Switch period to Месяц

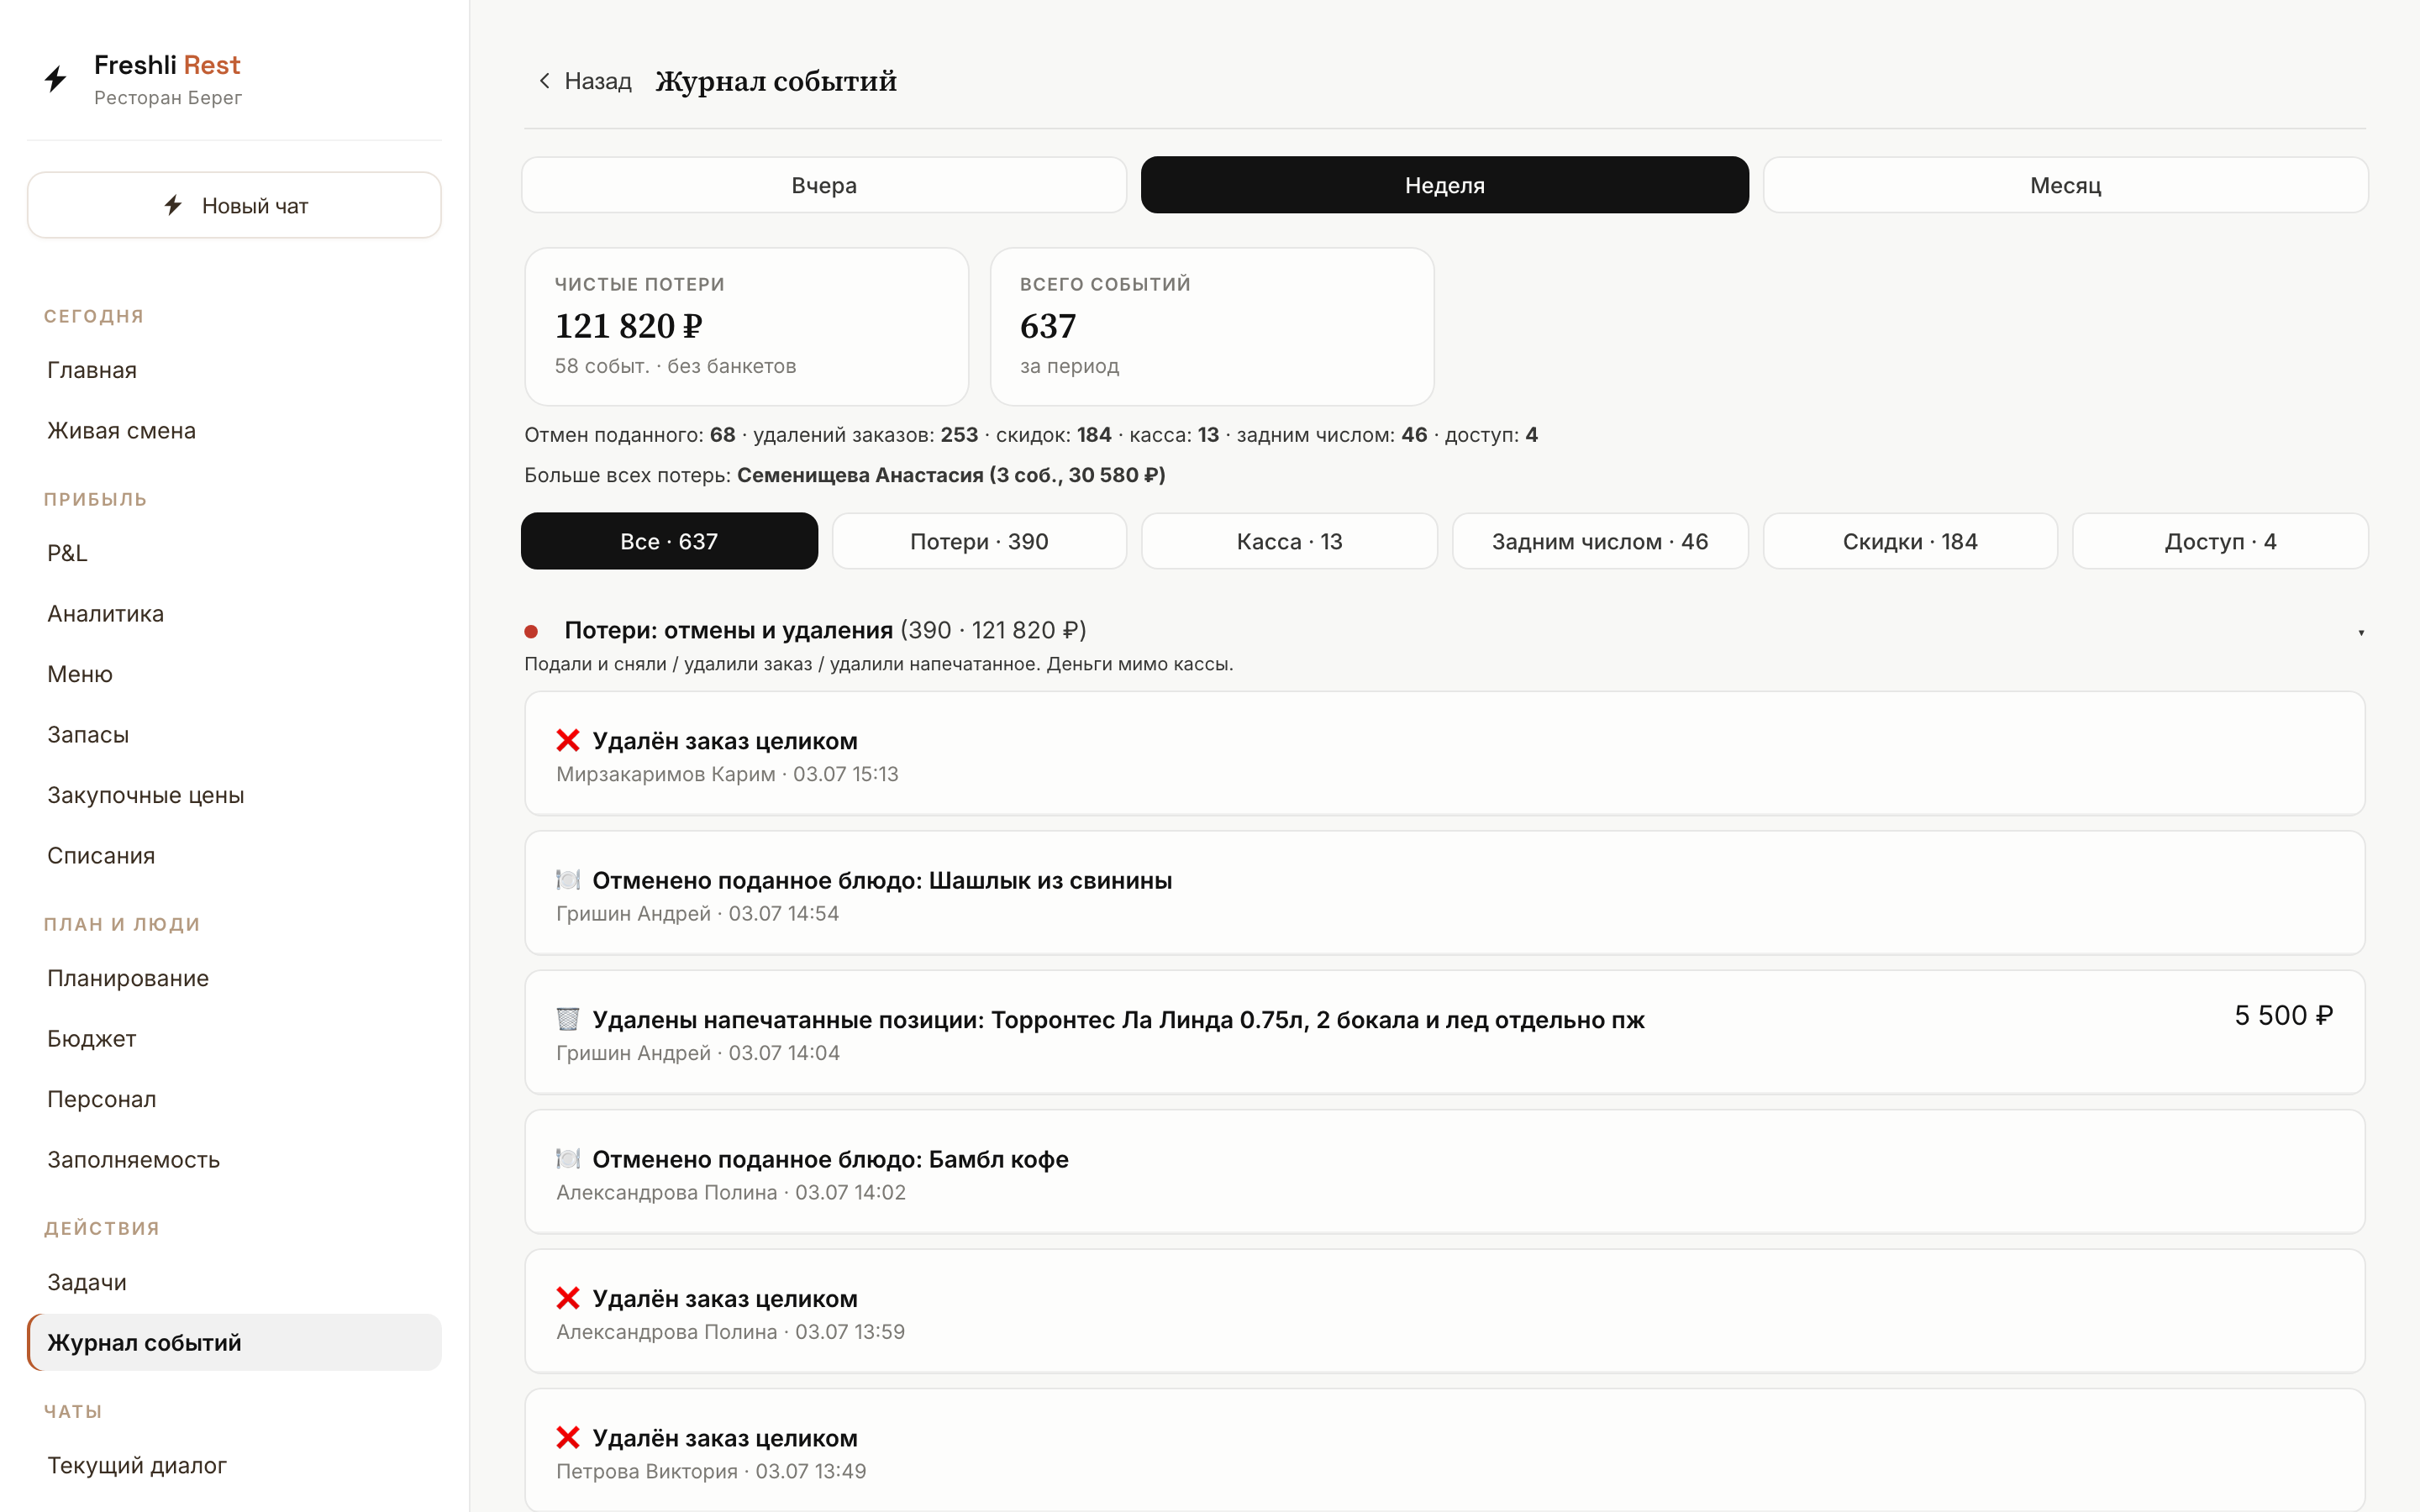point(2065,185)
